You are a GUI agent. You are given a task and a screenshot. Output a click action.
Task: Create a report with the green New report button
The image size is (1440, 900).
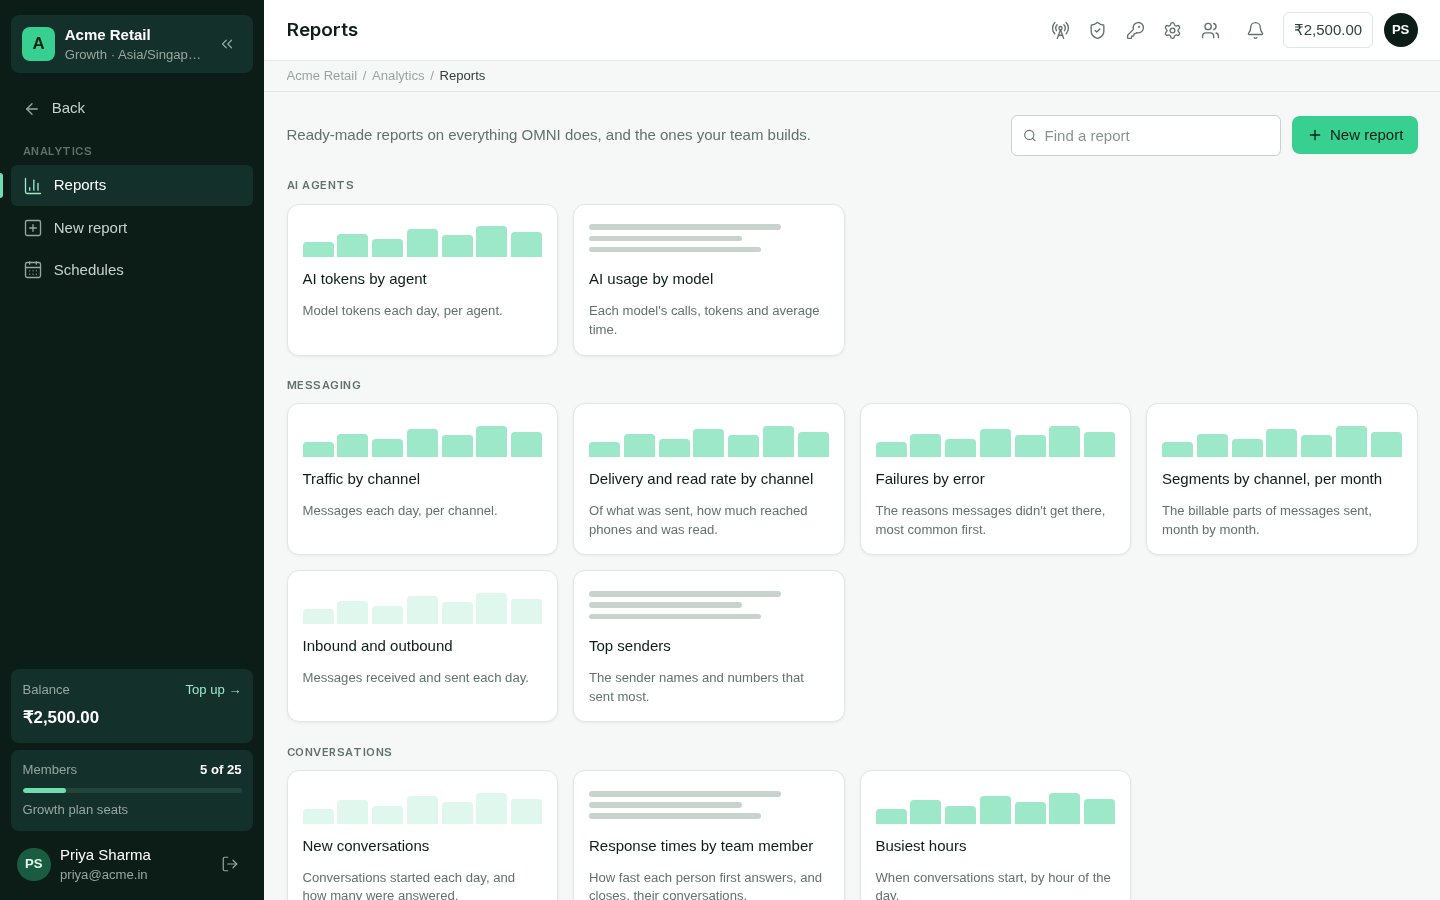click(1355, 135)
